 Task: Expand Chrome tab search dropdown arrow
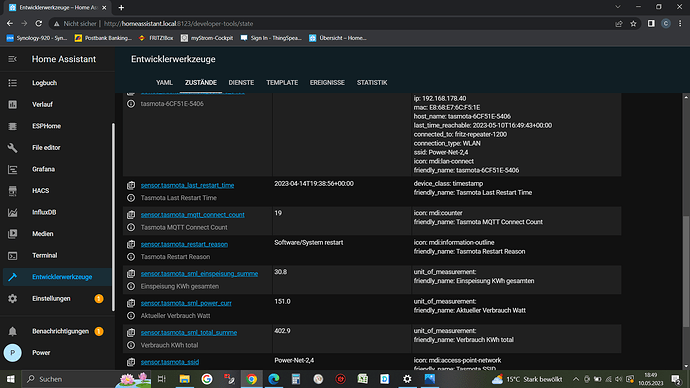(x=618, y=7)
